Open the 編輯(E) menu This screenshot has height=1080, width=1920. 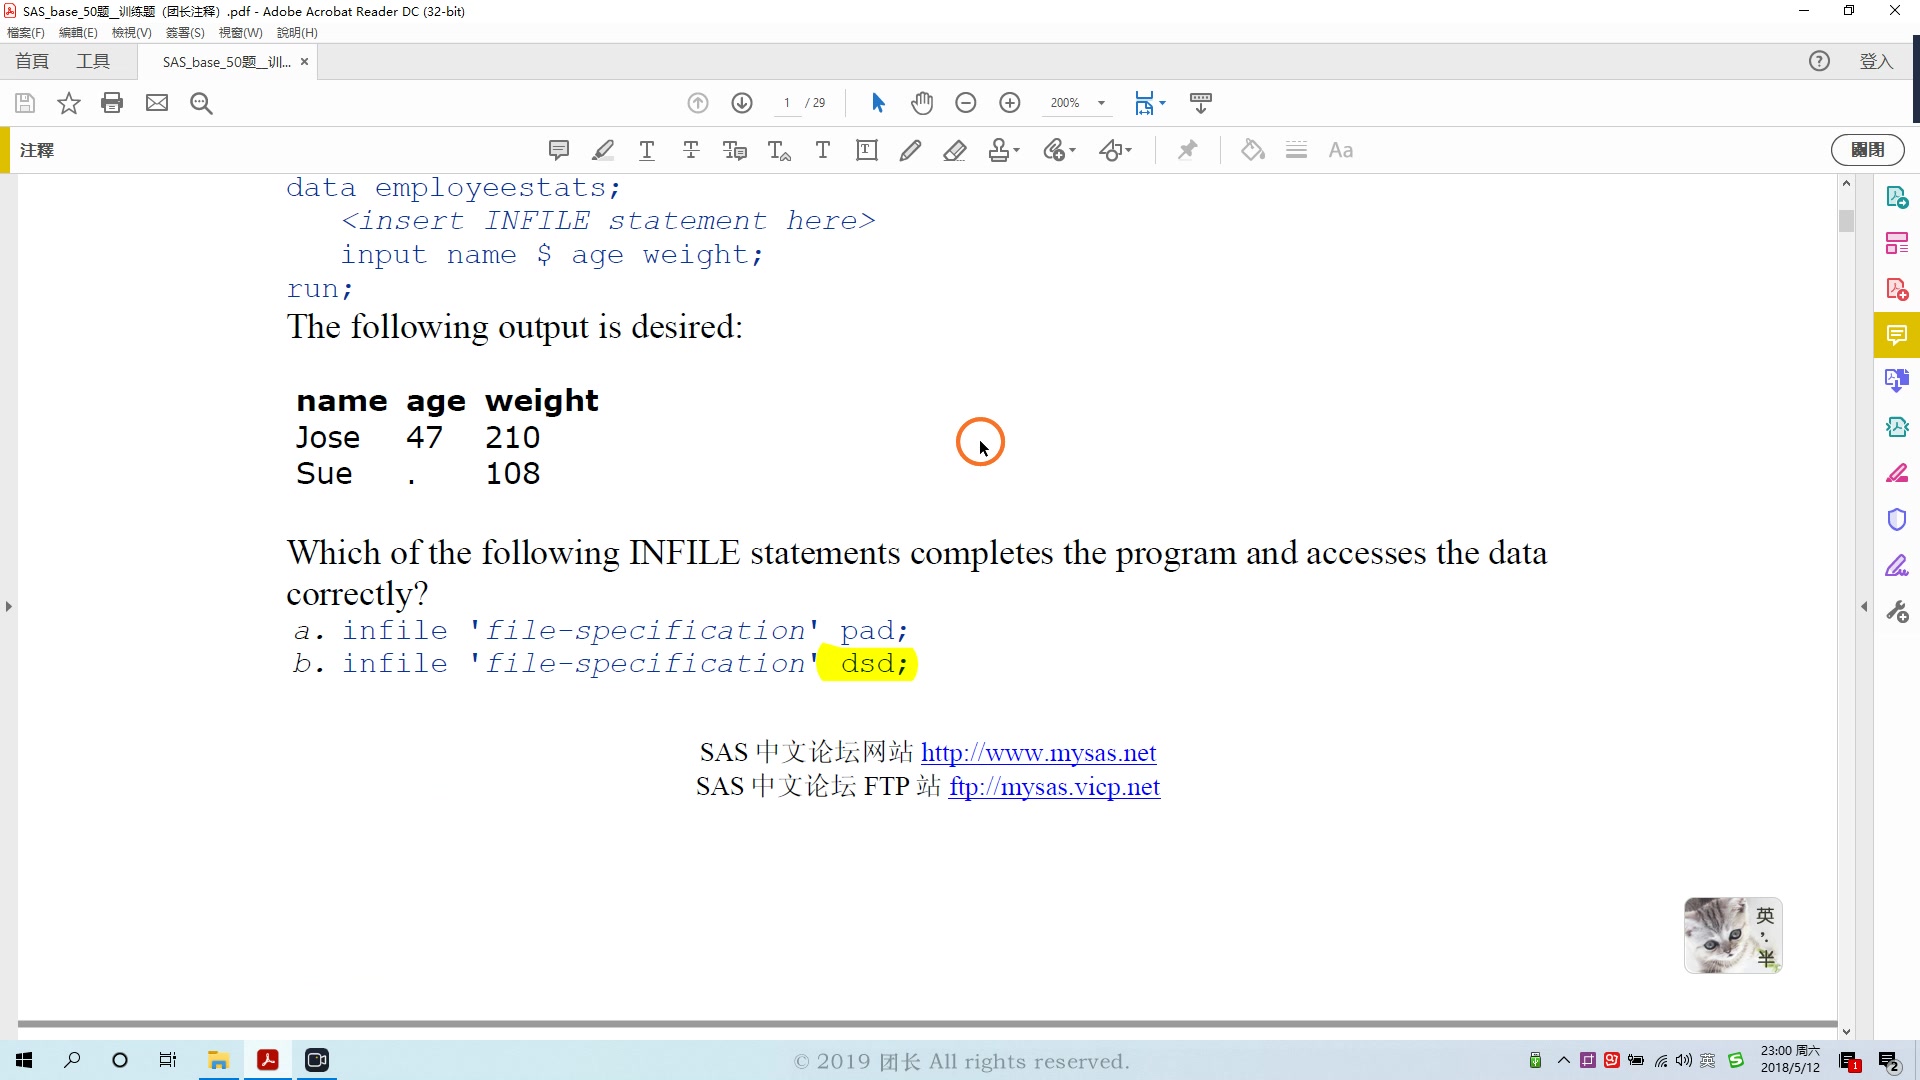click(x=78, y=32)
